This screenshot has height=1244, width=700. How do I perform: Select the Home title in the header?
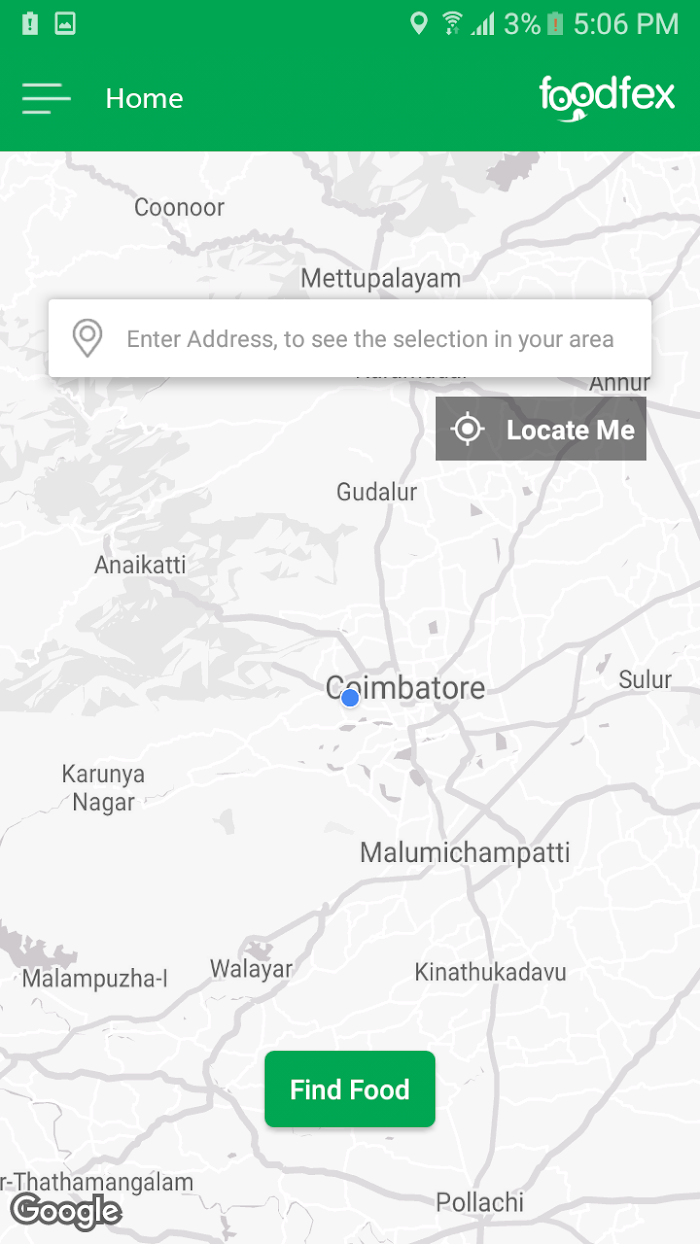coord(145,98)
